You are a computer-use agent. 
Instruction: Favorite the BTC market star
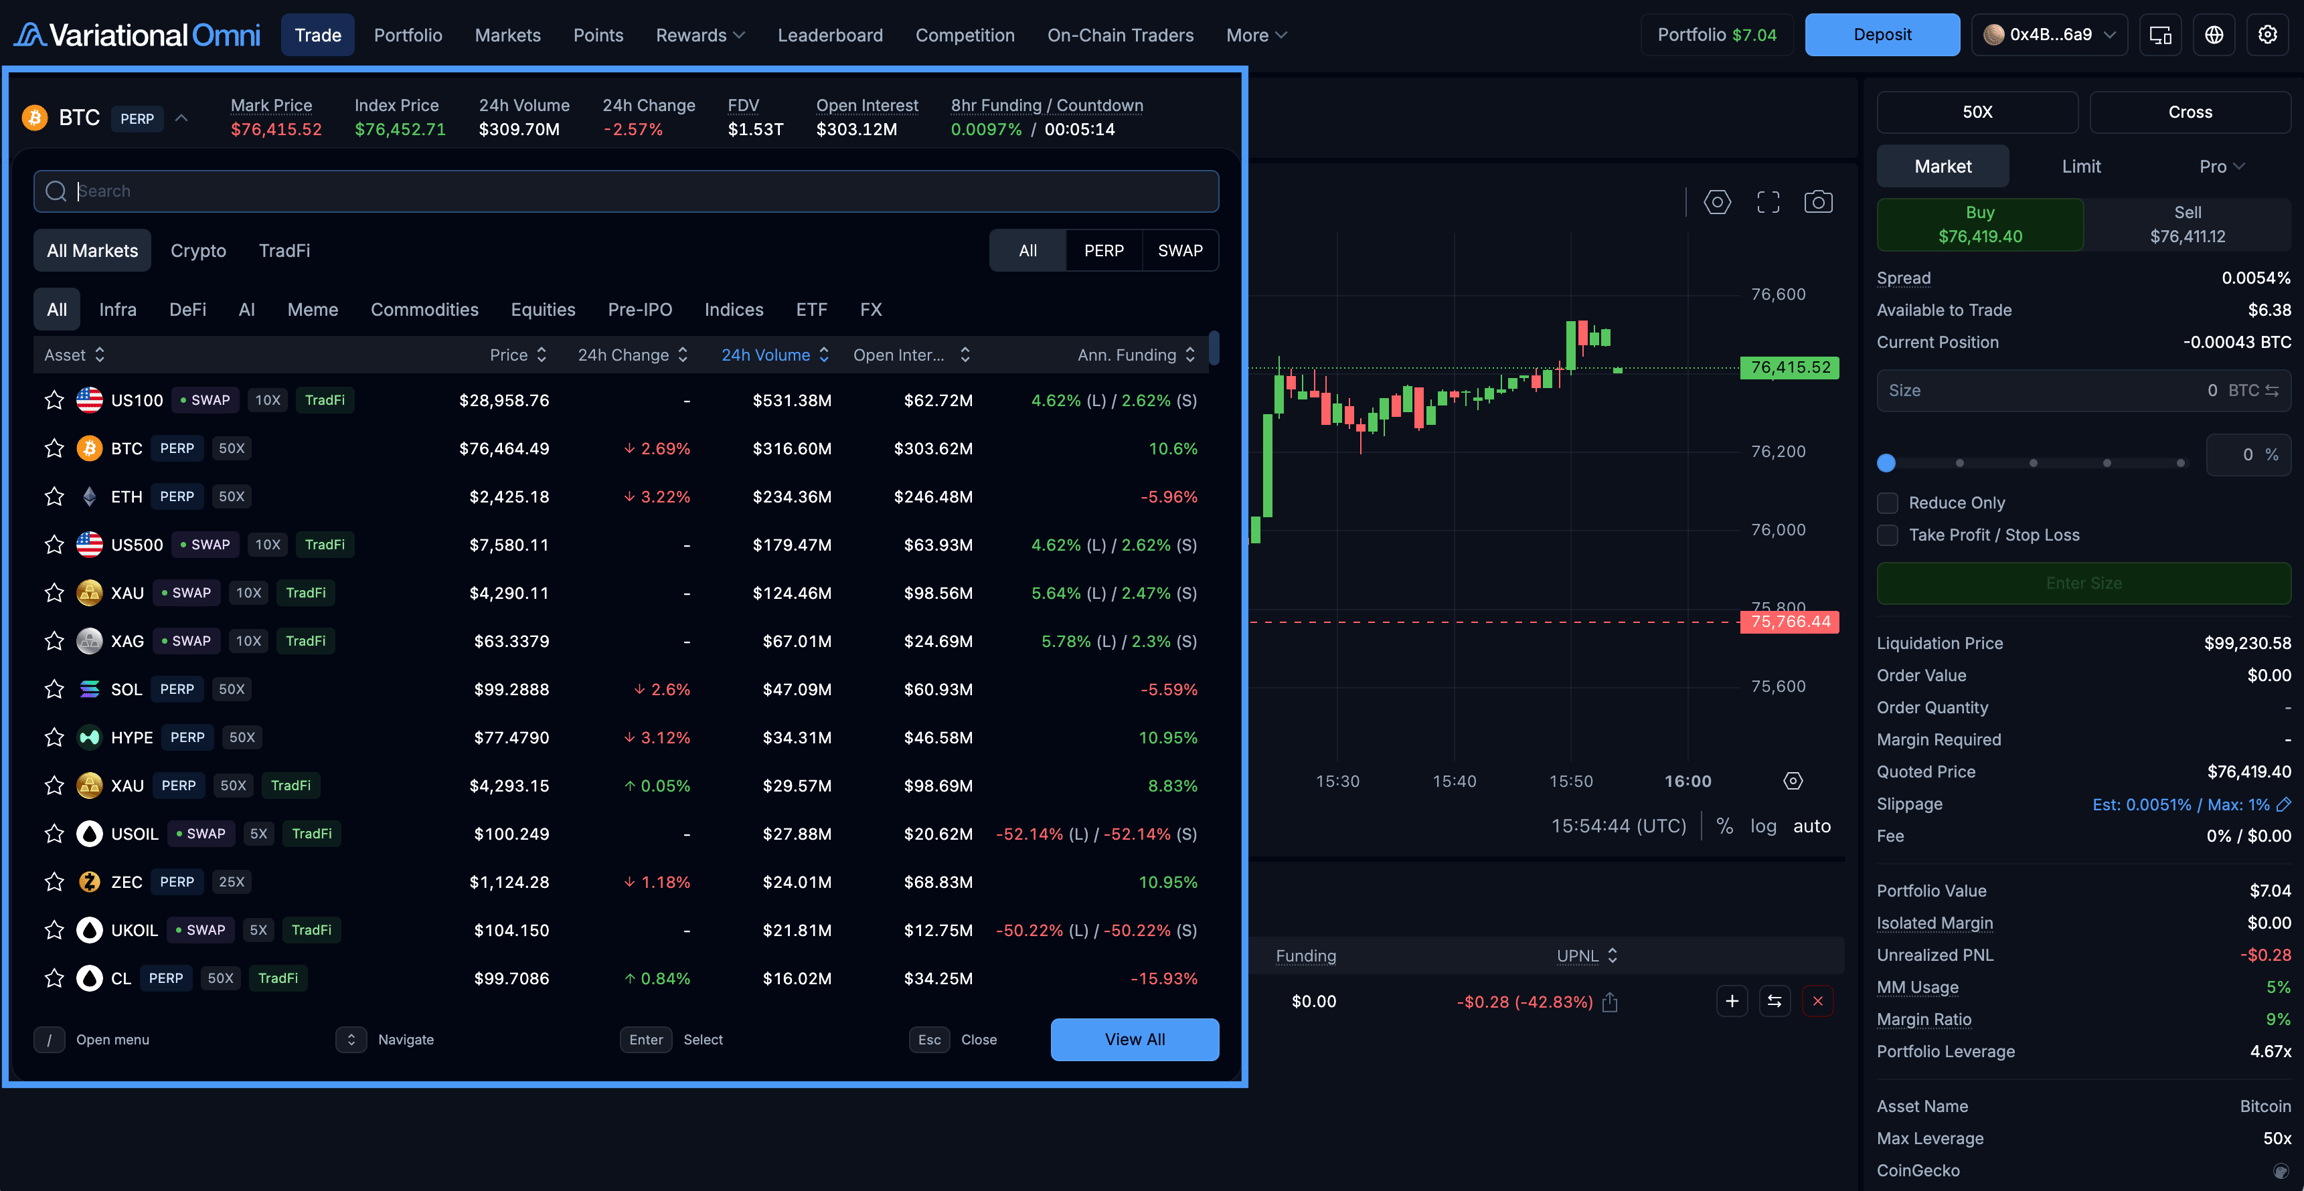pyautogui.click(x=54, y=448)
